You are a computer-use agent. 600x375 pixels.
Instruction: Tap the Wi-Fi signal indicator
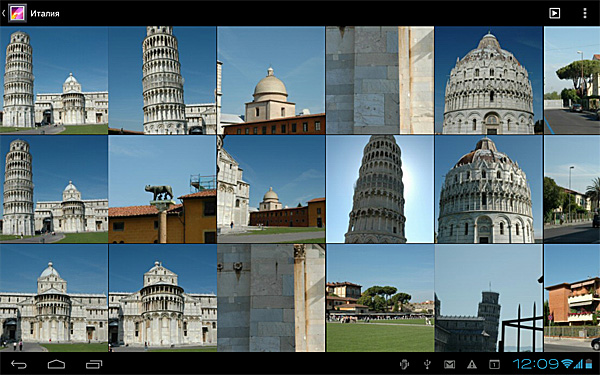pos(567,364)
